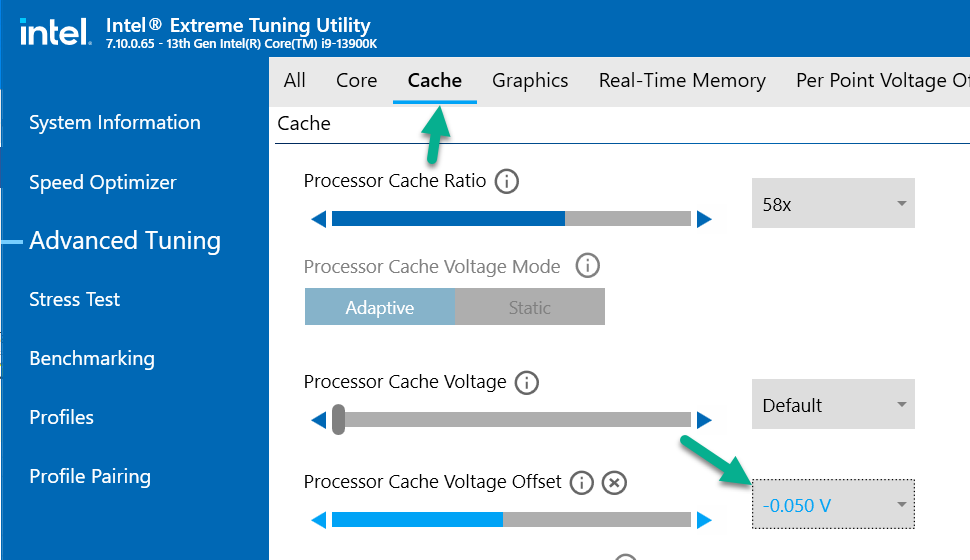
Task: Open Speed Optimizer in sidebar
Action: 103,182
